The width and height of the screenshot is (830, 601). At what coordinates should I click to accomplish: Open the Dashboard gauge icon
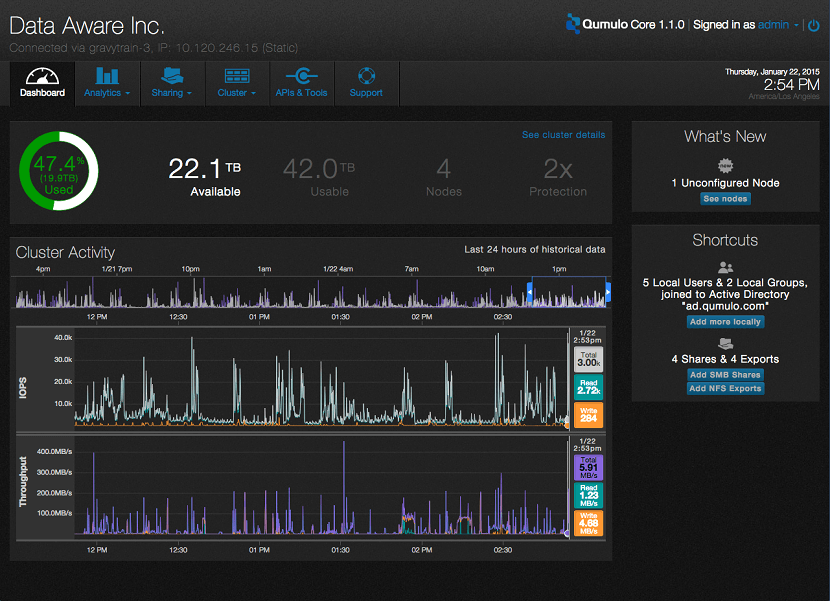pyautogui.click(x=42, y=76)
